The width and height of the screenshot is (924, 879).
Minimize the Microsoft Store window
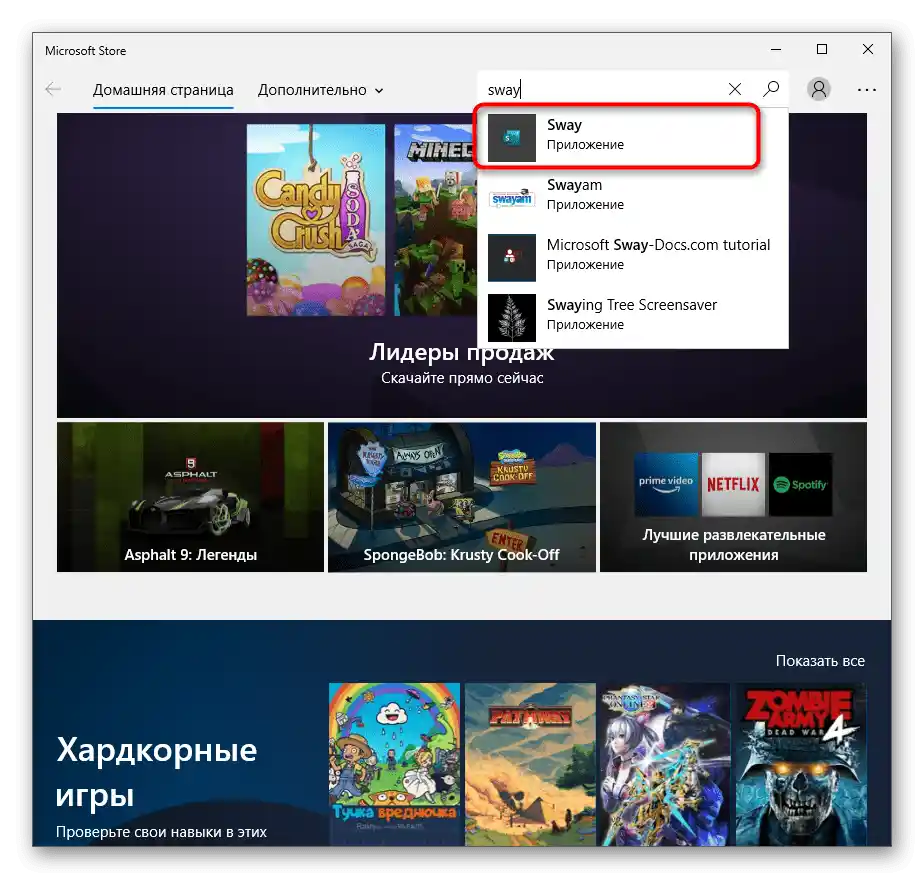pos(776,50)
